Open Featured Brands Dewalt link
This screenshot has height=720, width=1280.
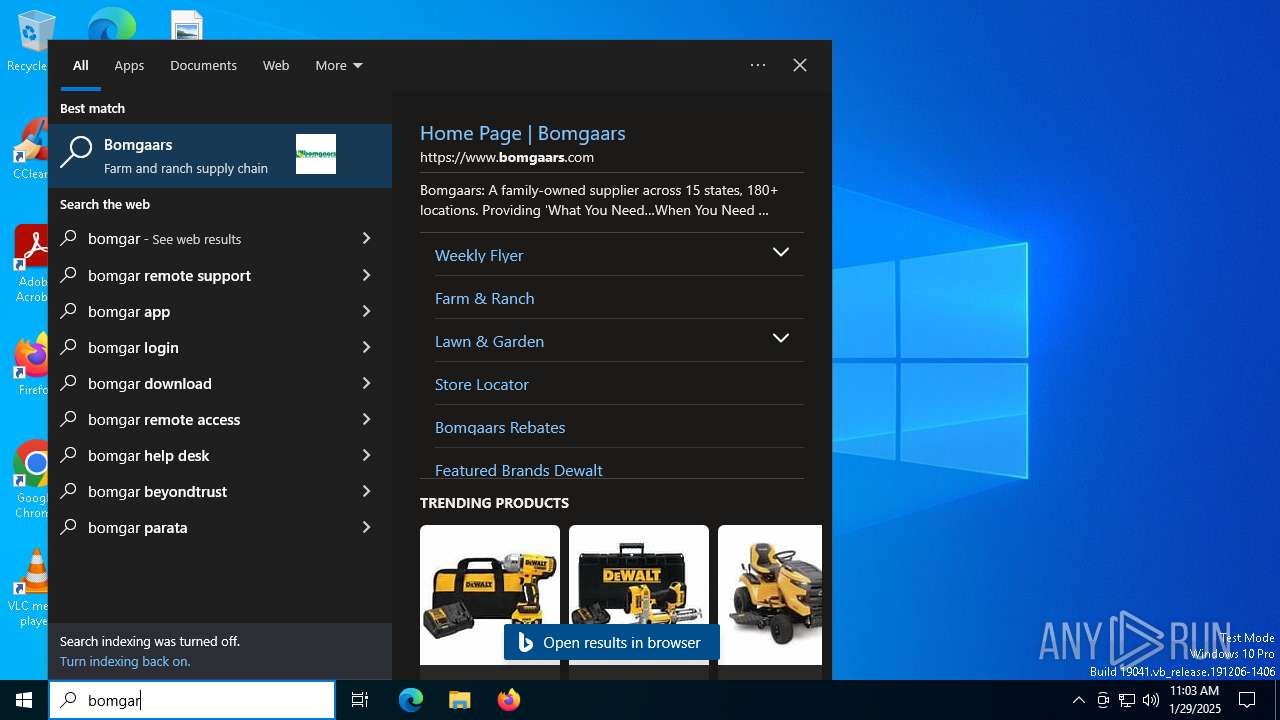coord(518,470)
